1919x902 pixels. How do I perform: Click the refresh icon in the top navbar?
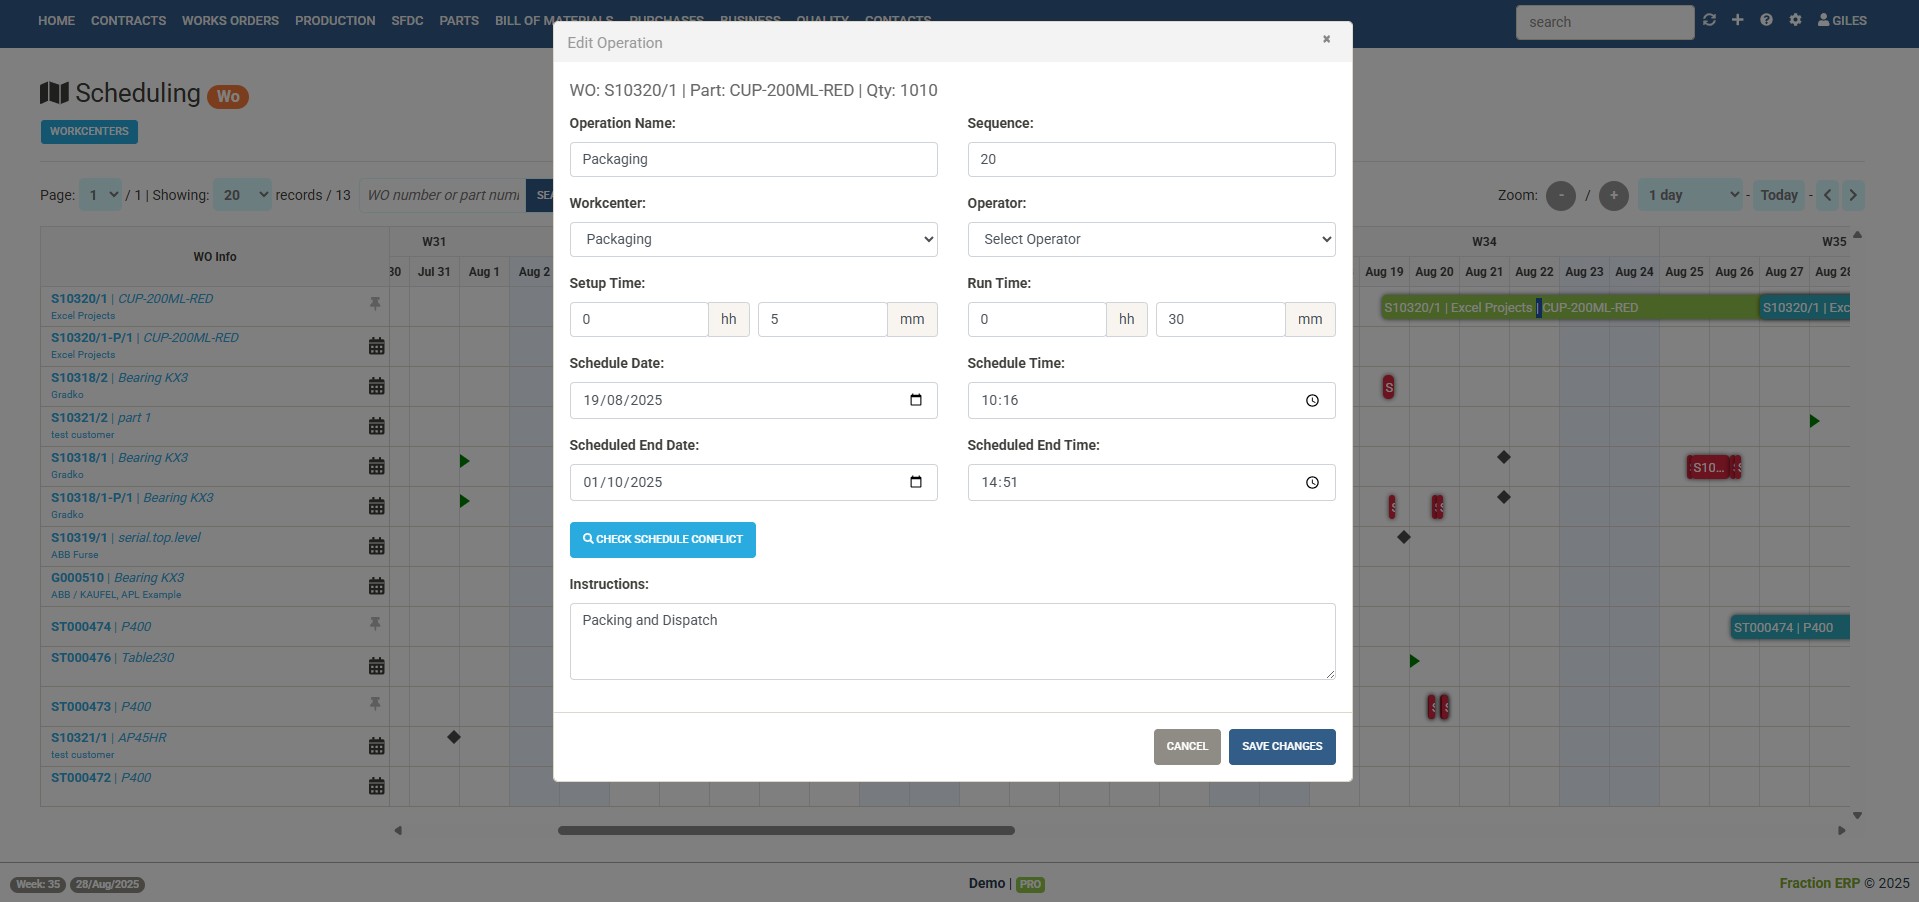(x=1709, y=20)
